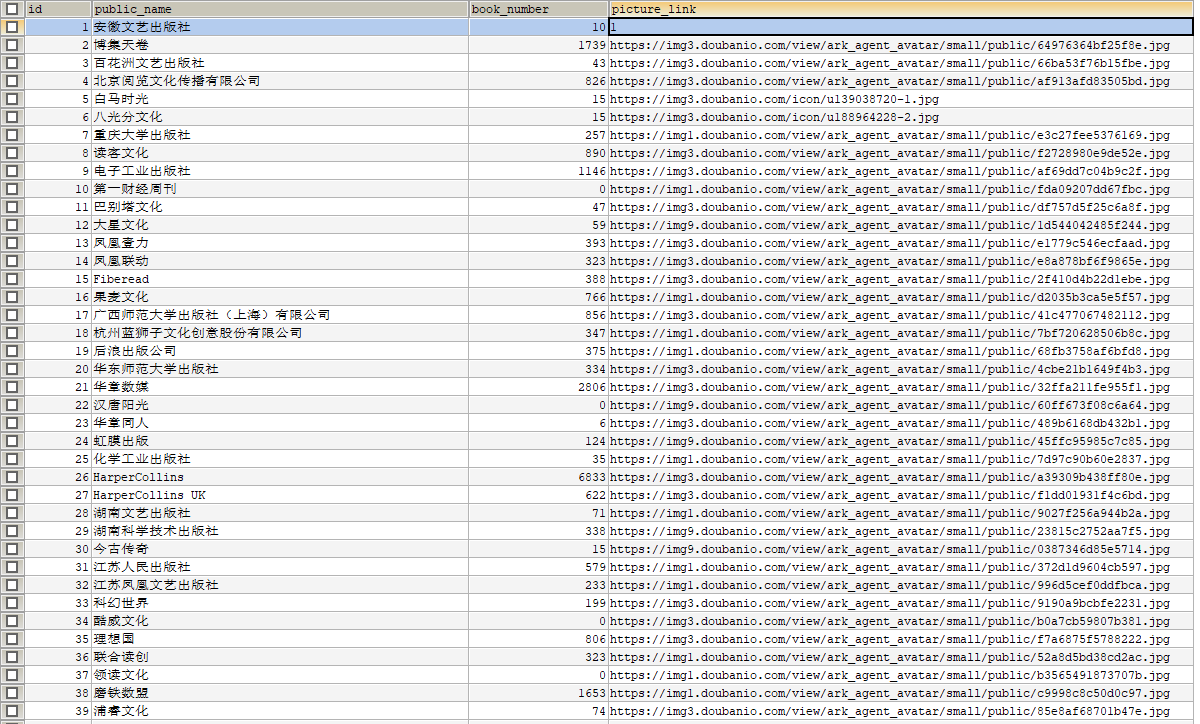
Task: Click the book_number value 1739
Action: pyautogui.click(x=538, y=45)
